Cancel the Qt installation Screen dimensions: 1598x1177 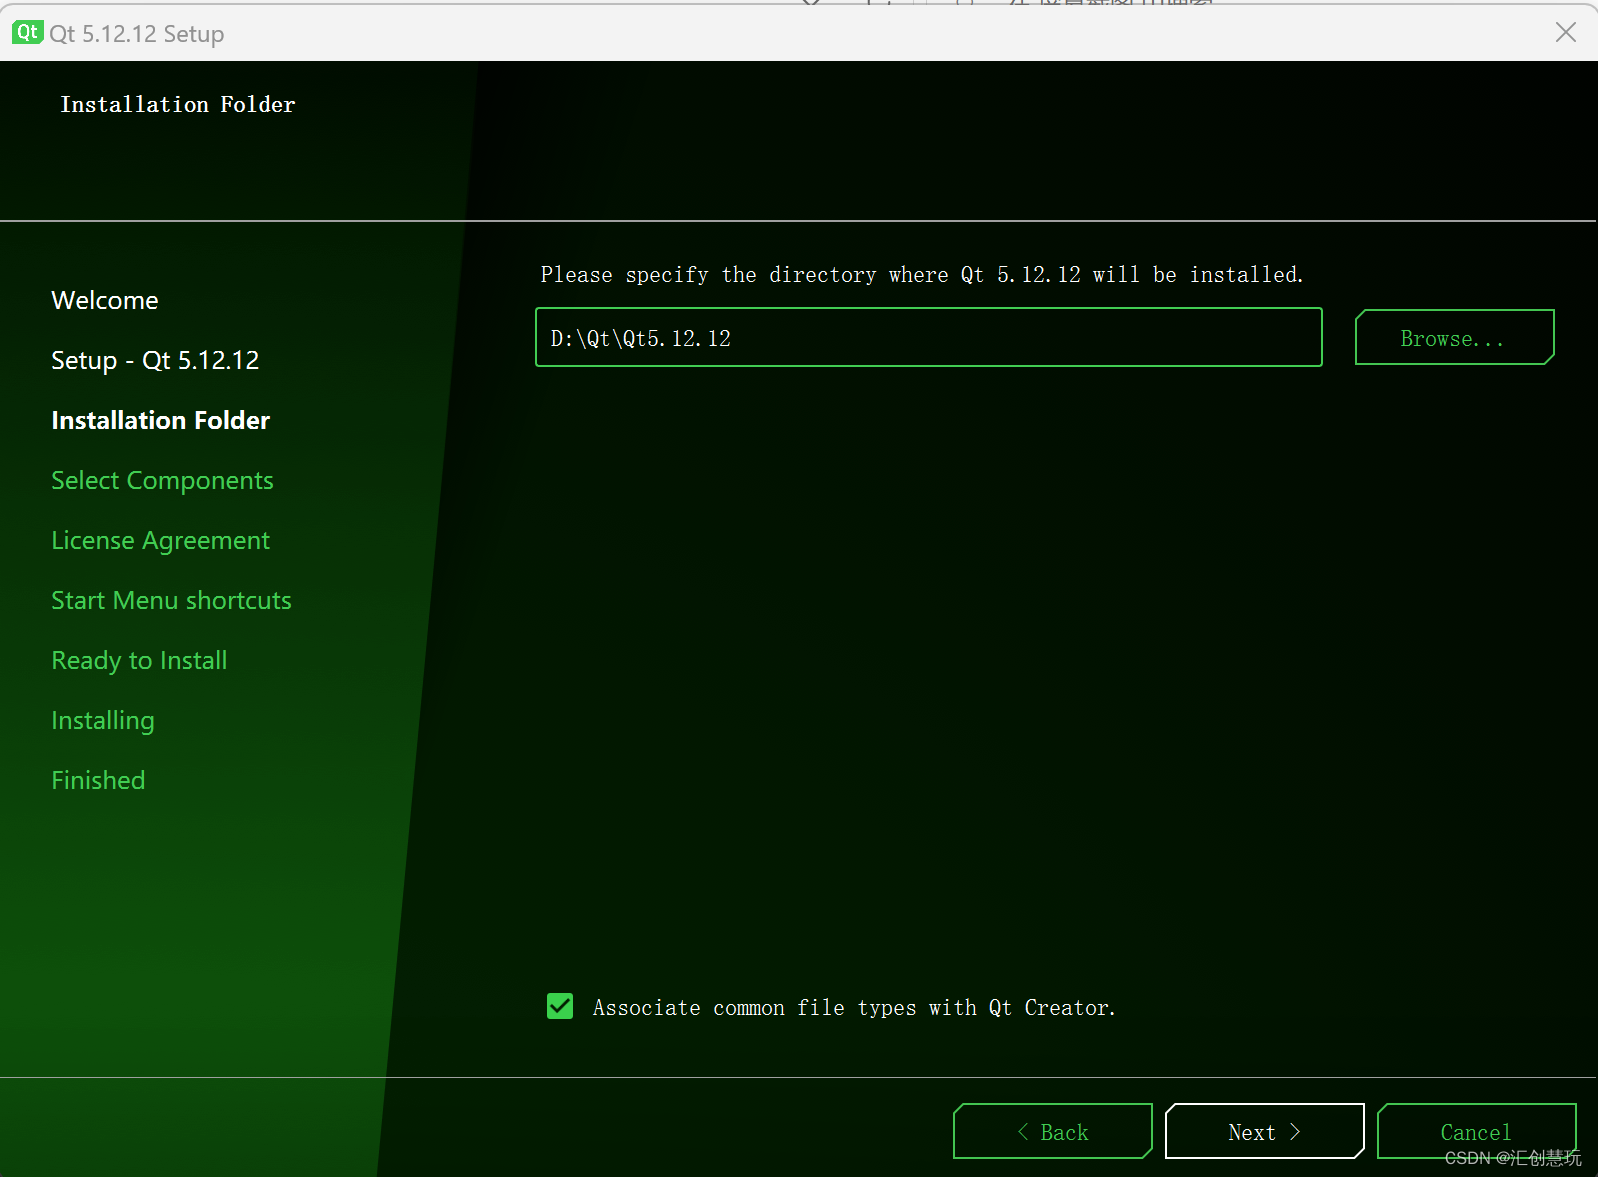[1476, 1131]
